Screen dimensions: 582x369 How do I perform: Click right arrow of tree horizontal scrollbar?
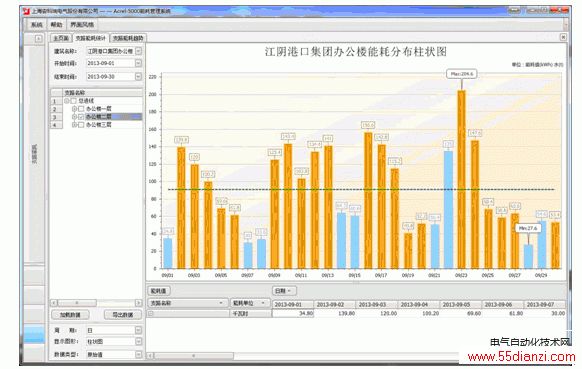click(138, 303)
